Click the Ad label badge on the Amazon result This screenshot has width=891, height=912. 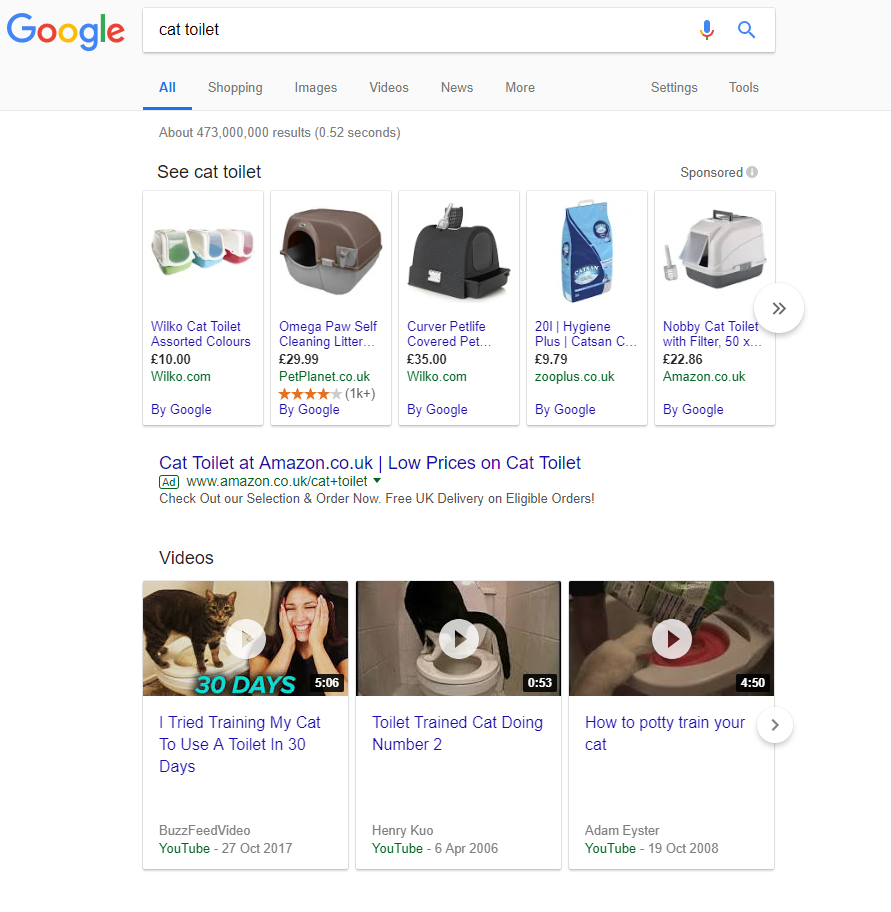(x=169, y=481)
